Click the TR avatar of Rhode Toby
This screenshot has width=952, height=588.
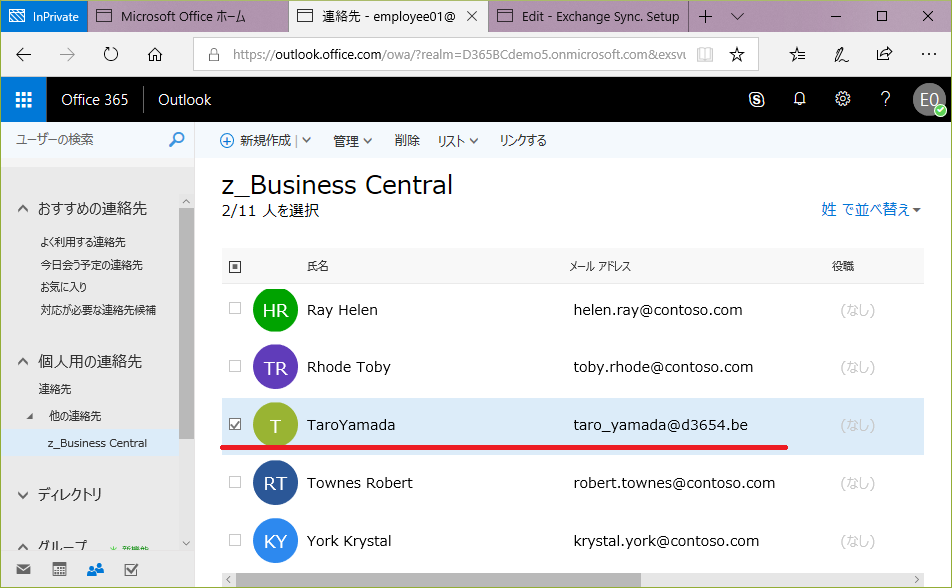click(x=275, y=367)
